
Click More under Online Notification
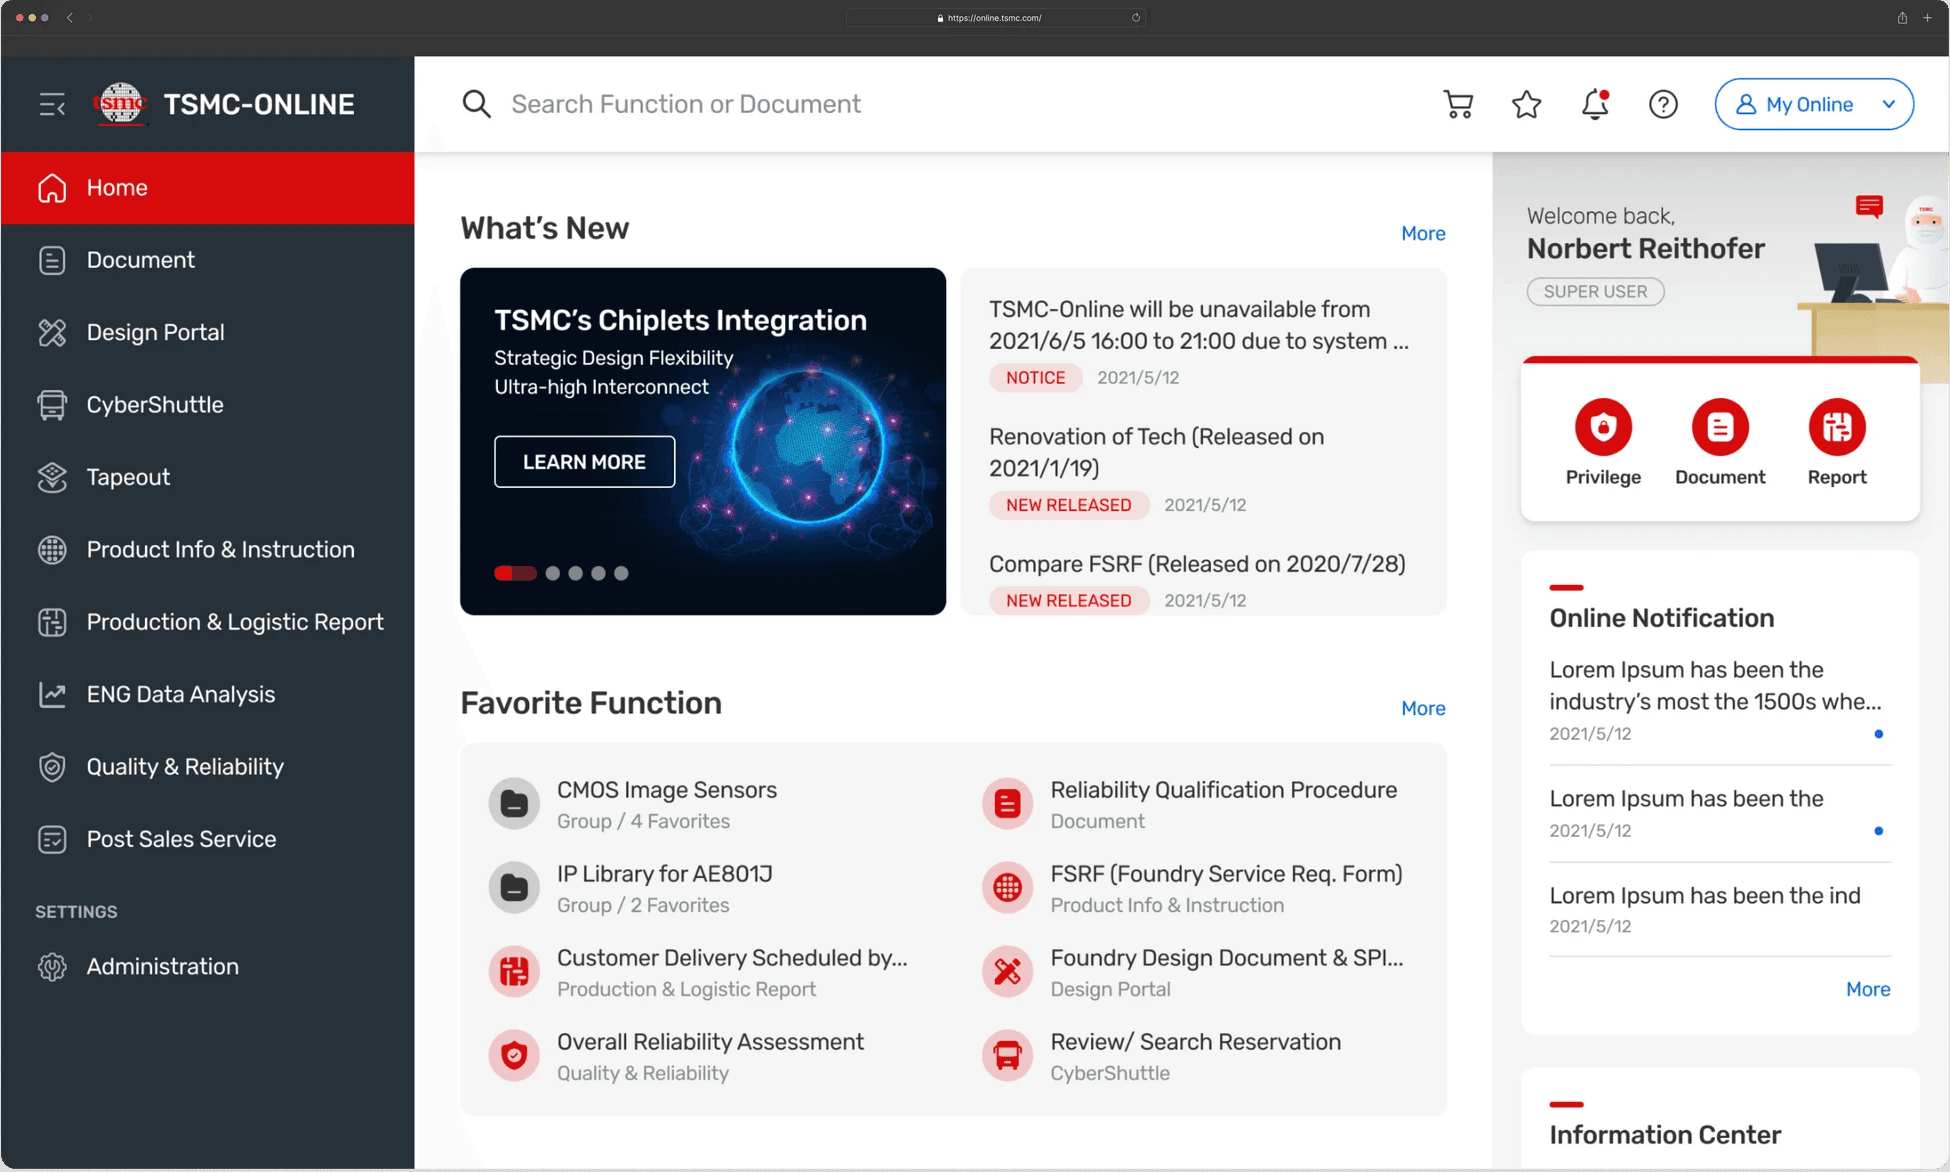coord(1868,989)
